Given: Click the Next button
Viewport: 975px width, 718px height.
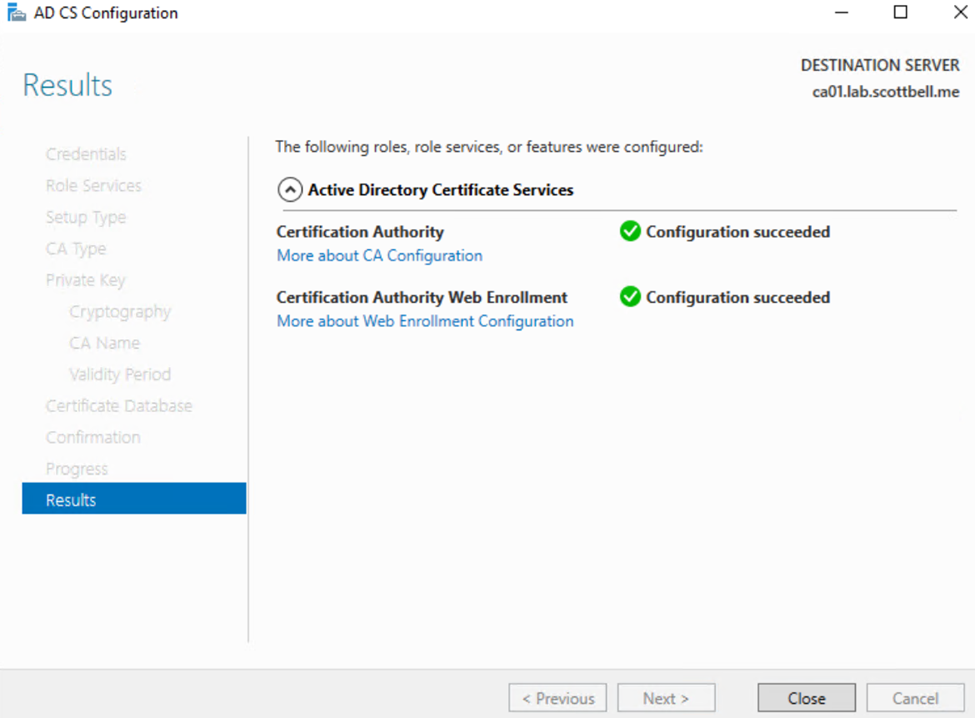Looking at the screenshot, I should click(666, 698).
